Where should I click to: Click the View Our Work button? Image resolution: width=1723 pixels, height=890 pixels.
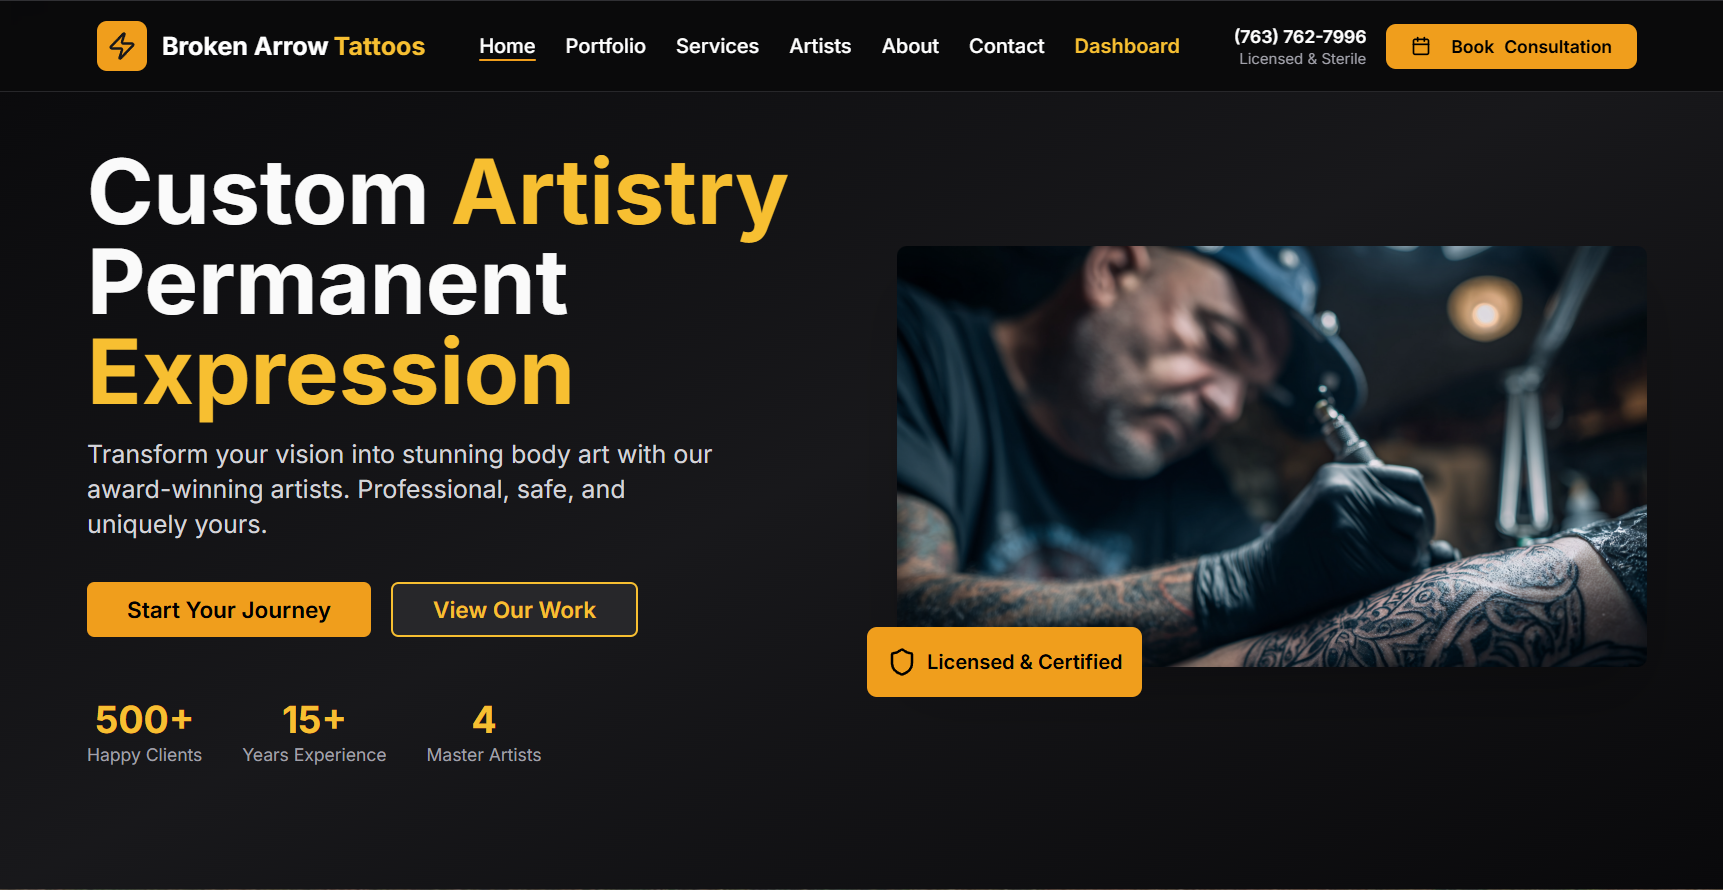(x=514, y=610)
